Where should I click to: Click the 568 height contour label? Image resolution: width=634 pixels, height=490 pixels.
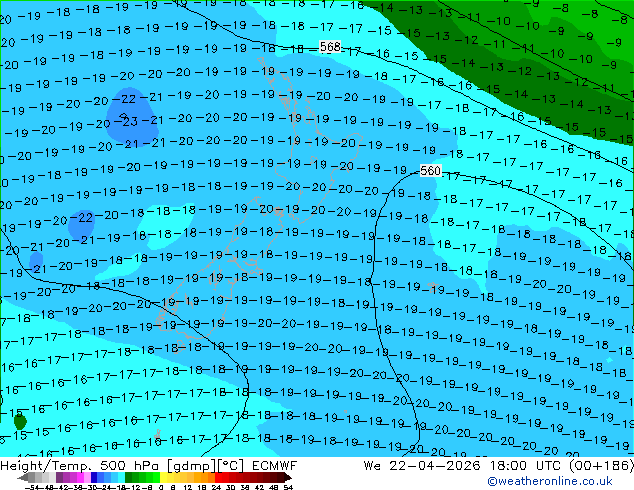coord(330,47)
